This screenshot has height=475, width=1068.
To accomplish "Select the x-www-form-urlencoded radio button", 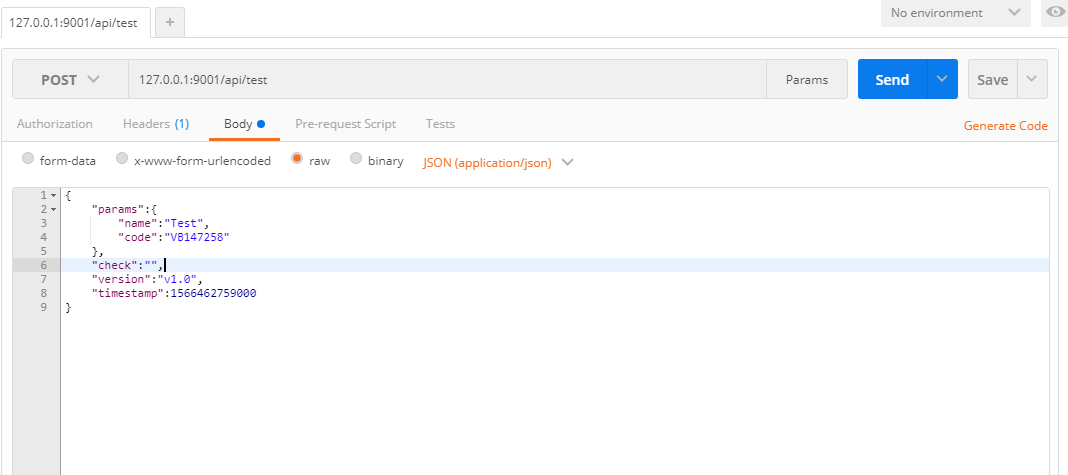I will click(x=122, y=159).
